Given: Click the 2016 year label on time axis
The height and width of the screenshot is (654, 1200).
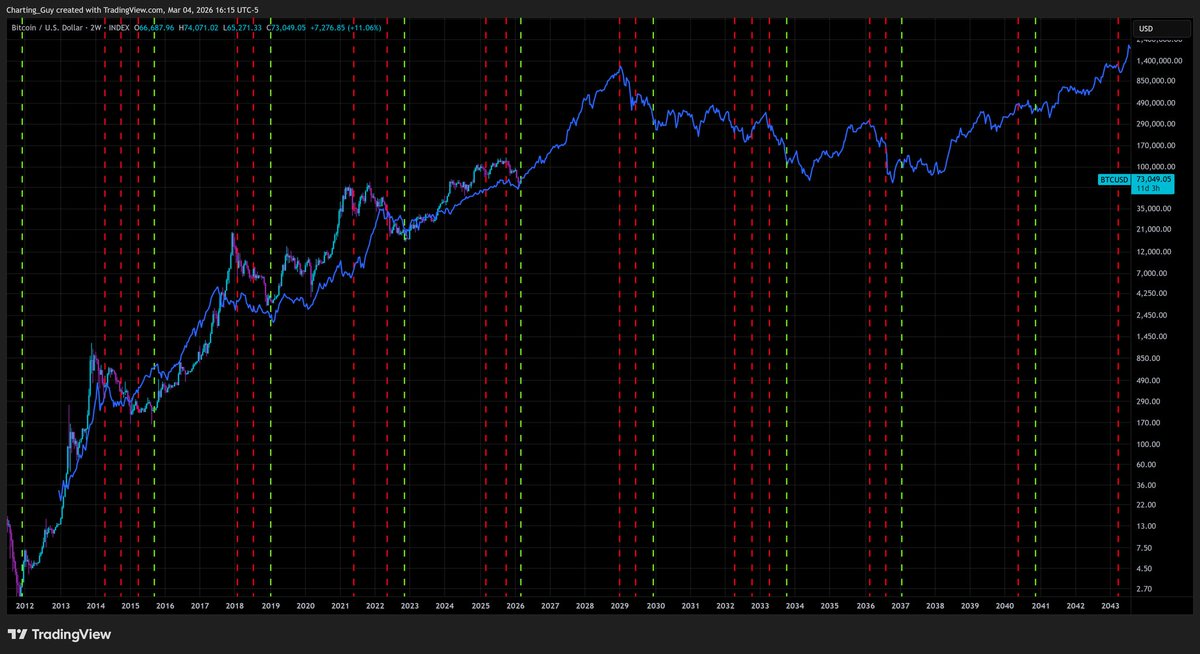Looking at the screenshot, I should tap(165, 606).
